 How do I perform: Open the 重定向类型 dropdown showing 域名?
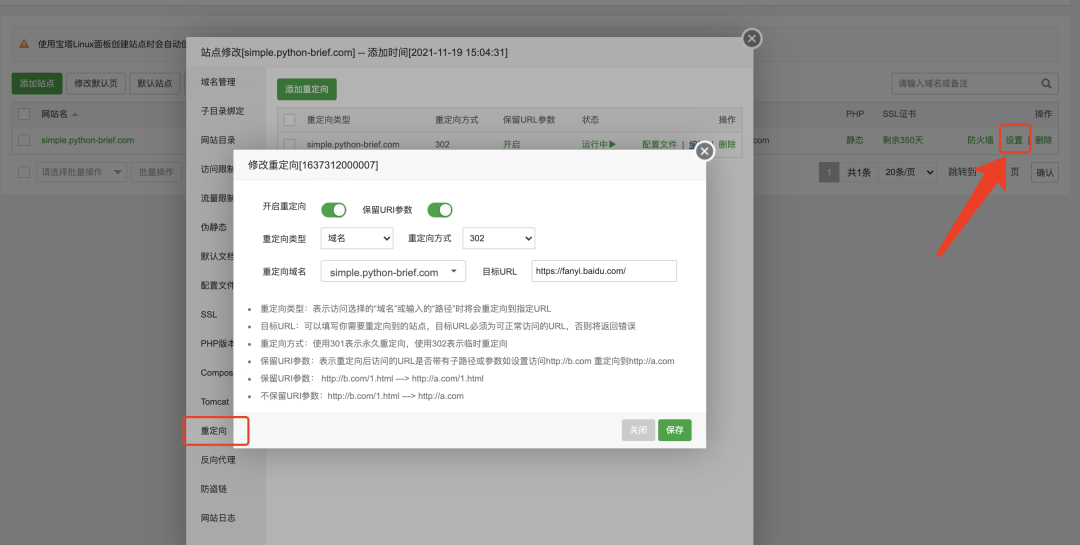pyautogui.click(x=357, y=239)
